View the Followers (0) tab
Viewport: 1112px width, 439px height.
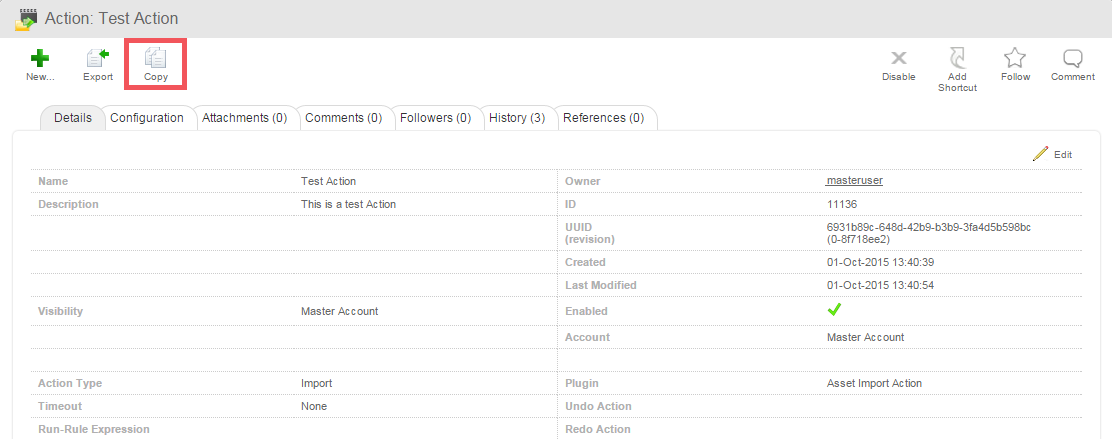coord(435,118)
